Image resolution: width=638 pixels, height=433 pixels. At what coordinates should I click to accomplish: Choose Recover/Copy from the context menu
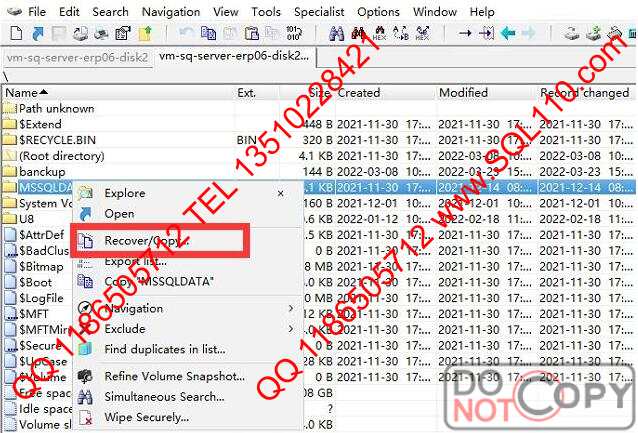[x=146, y=241]
